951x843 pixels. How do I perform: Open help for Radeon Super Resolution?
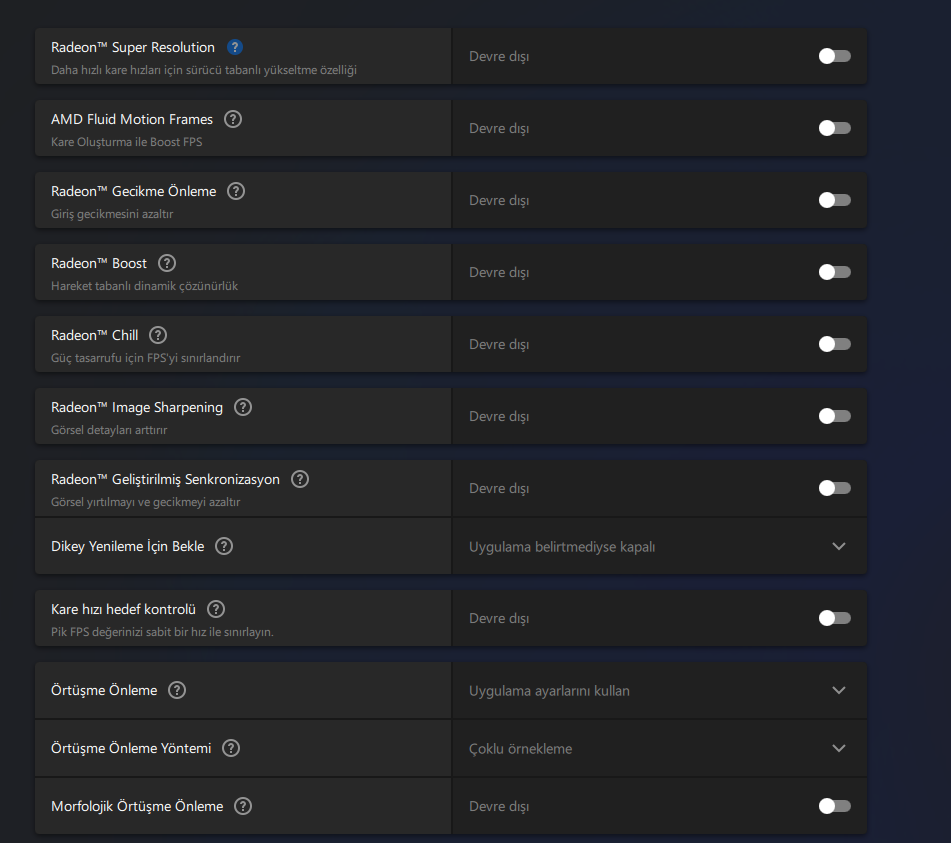235,47
